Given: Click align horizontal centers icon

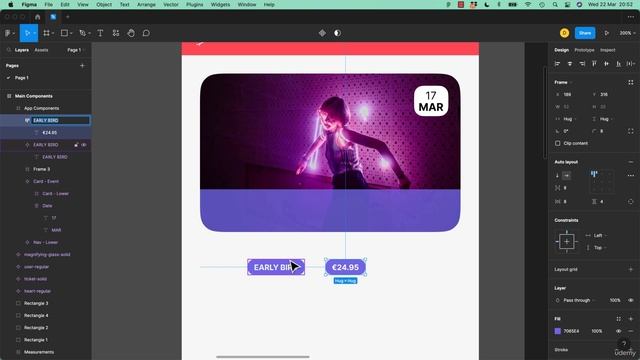Looking at the screenshot, I should (570, 64).
